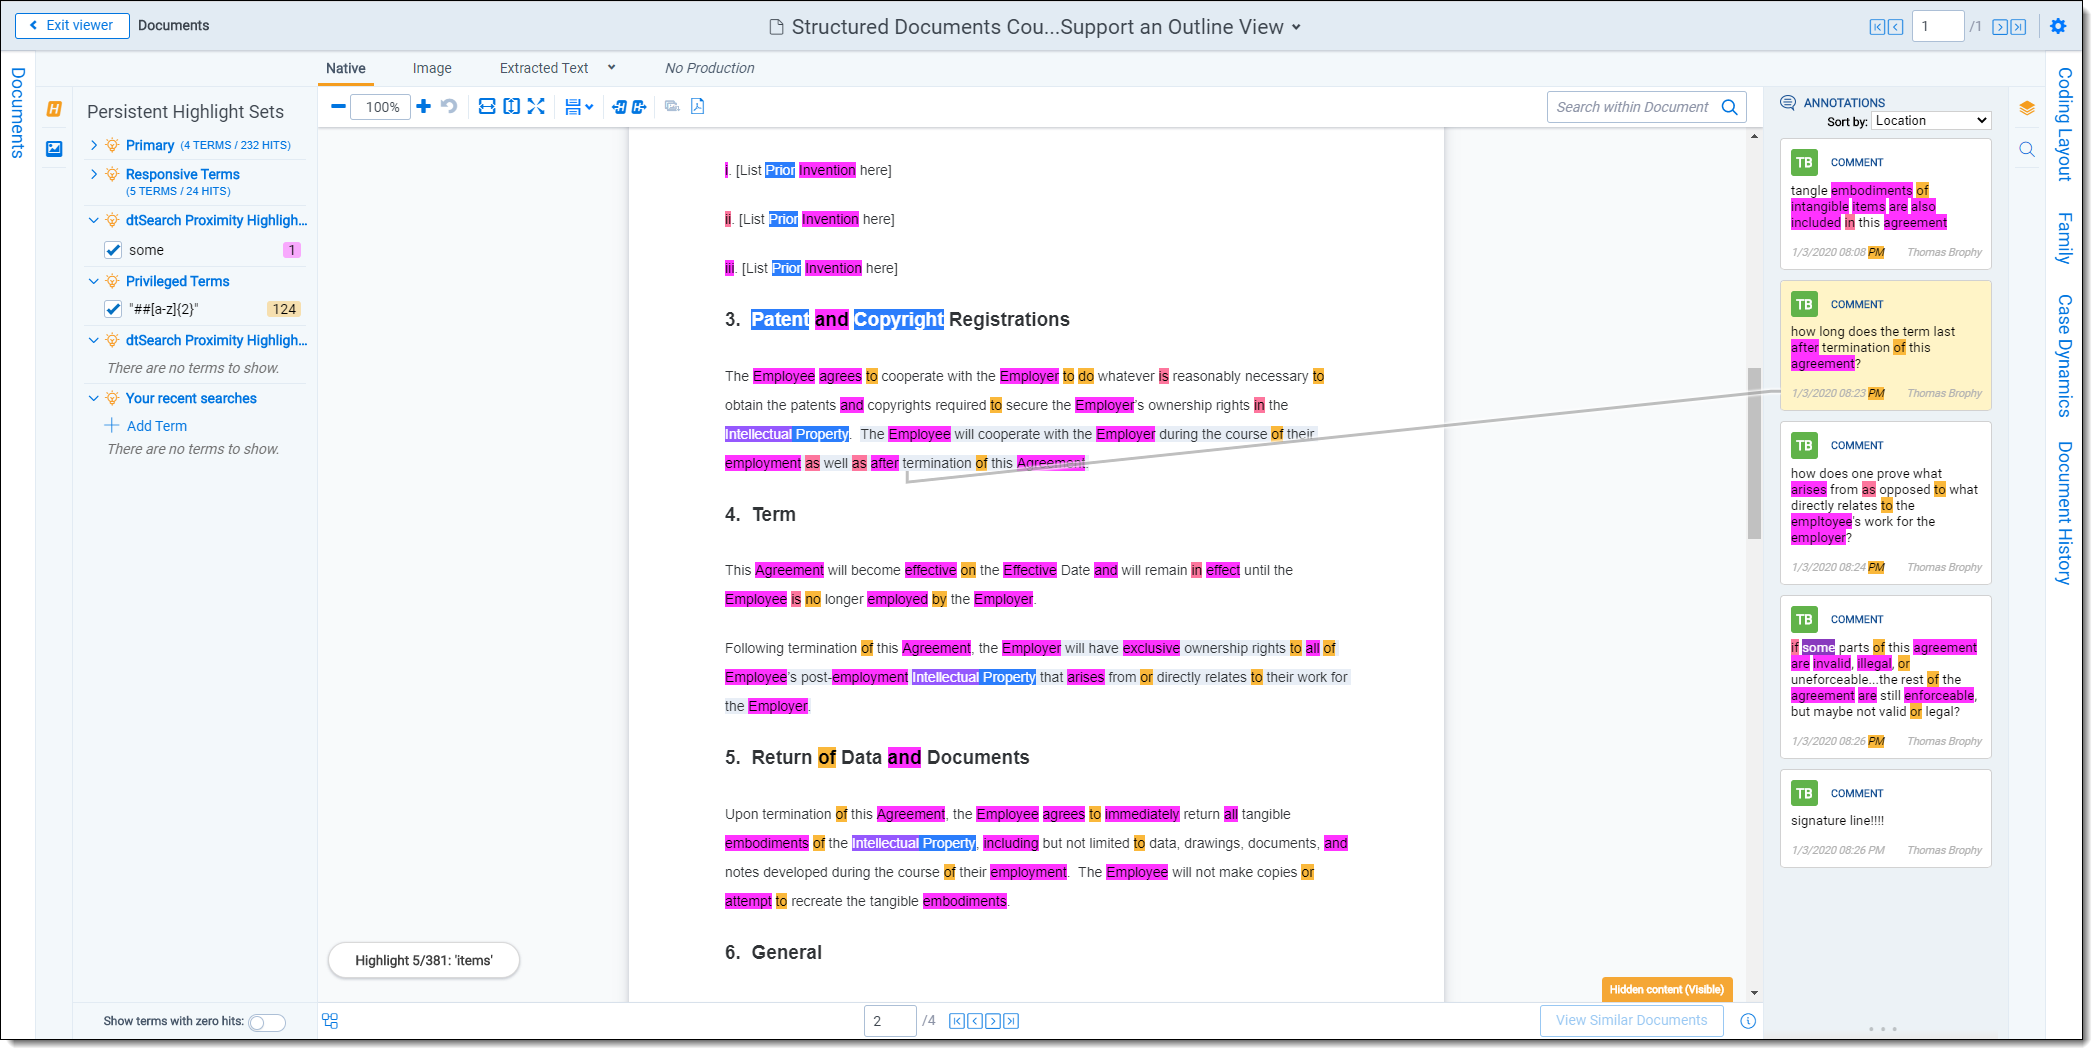This screenshot has width=2098, height=1055.
Task: Switch to the Extracted Text tab
Action: (544, 68)
